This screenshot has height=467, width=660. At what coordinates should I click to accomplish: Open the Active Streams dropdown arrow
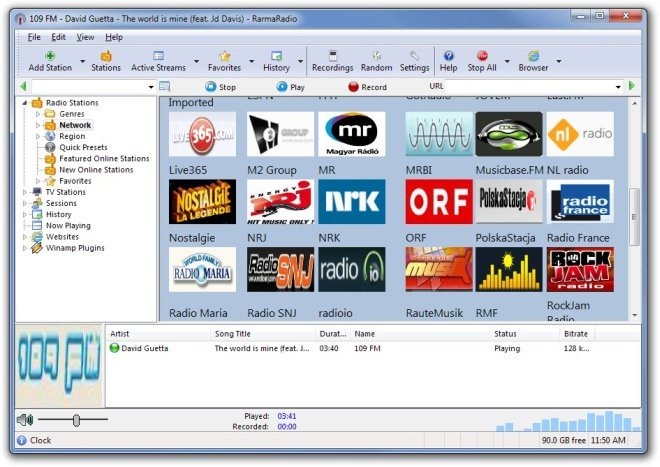[x=197, y=61]
